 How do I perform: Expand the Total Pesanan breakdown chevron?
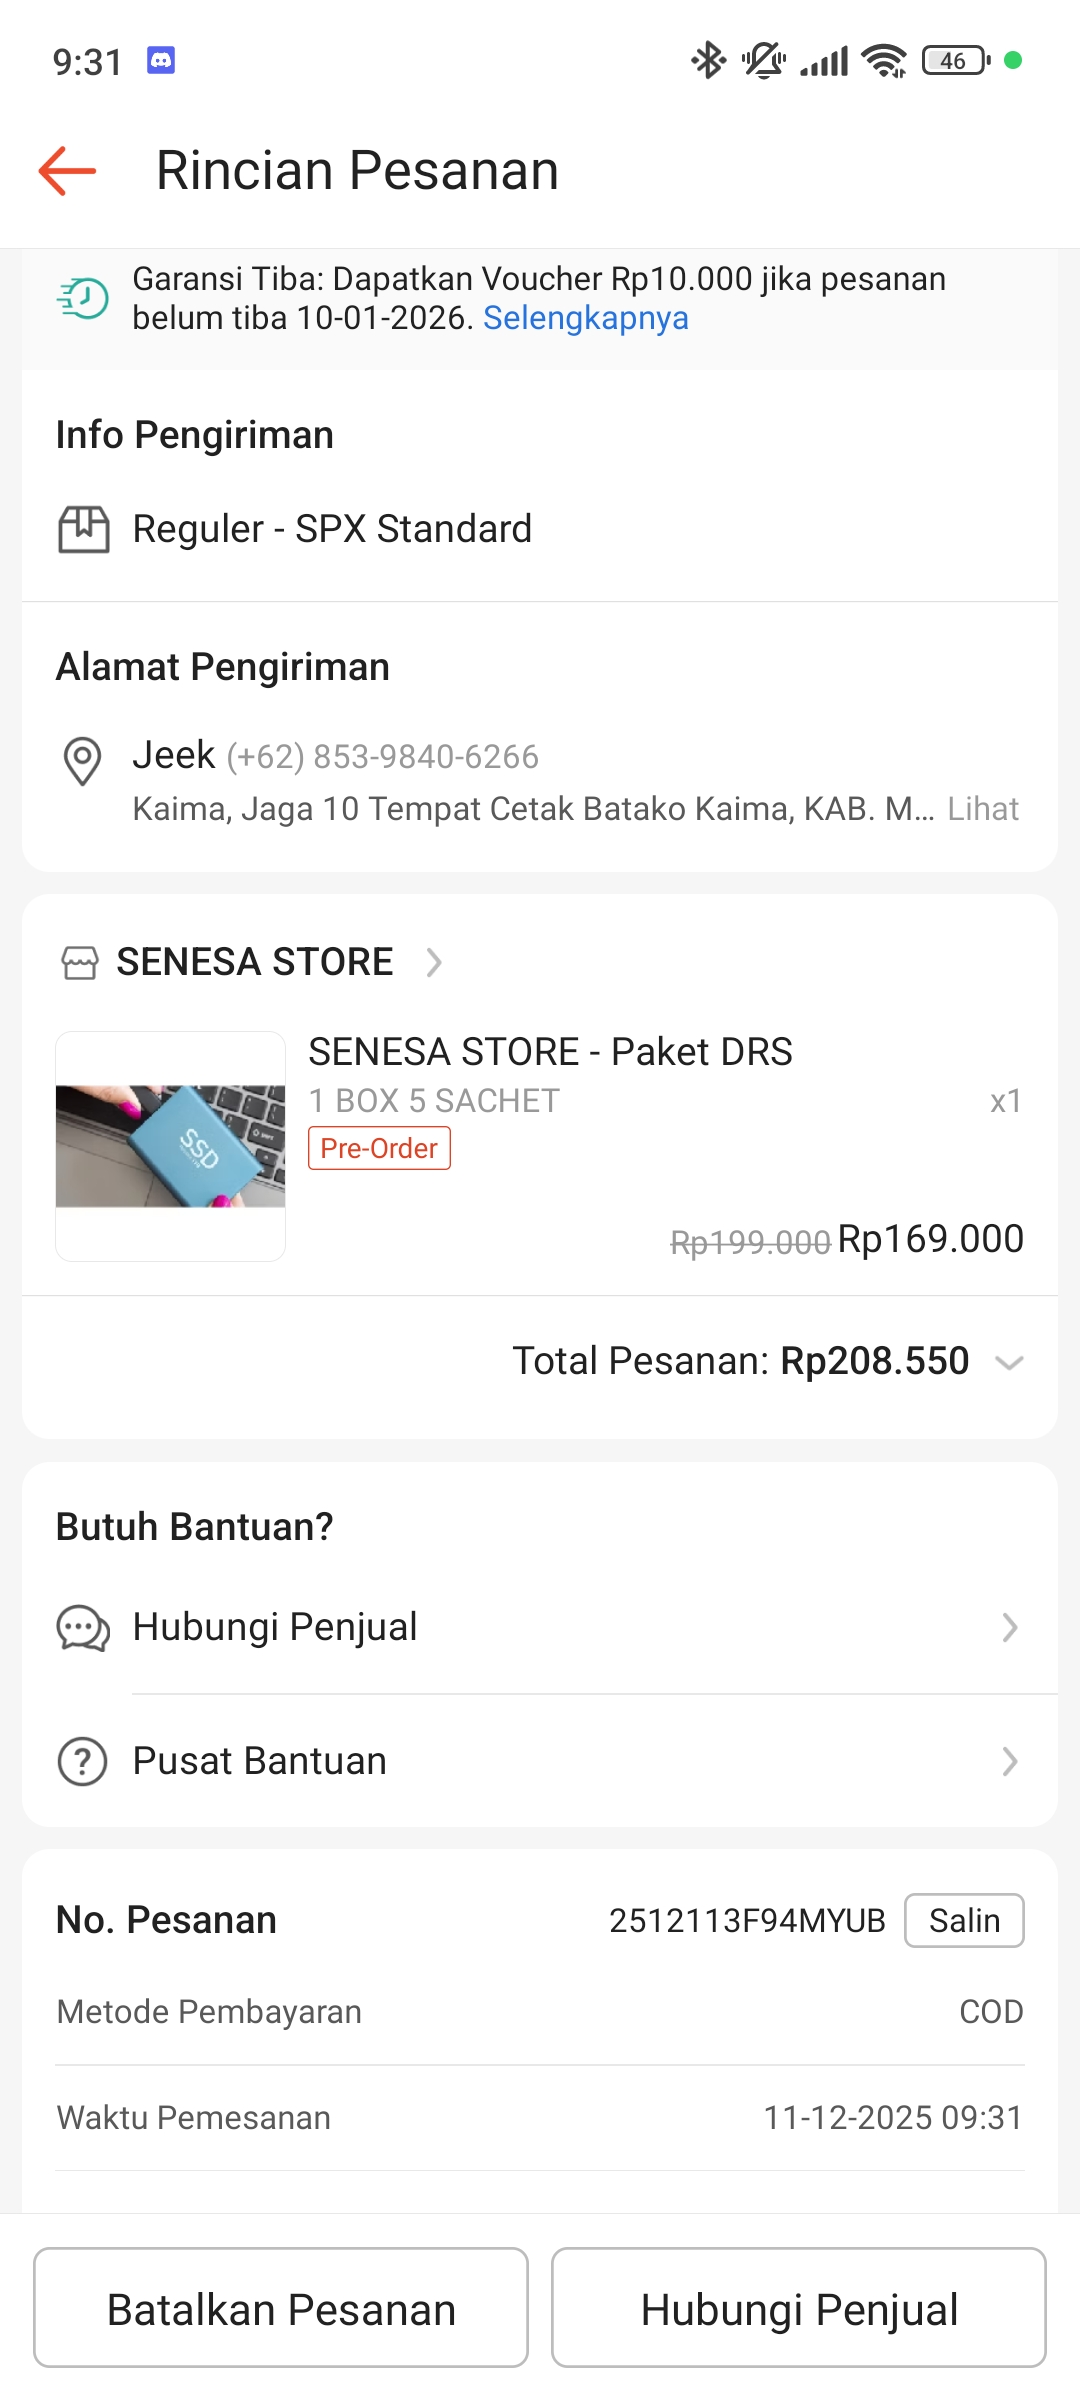pos(1010,1362)
